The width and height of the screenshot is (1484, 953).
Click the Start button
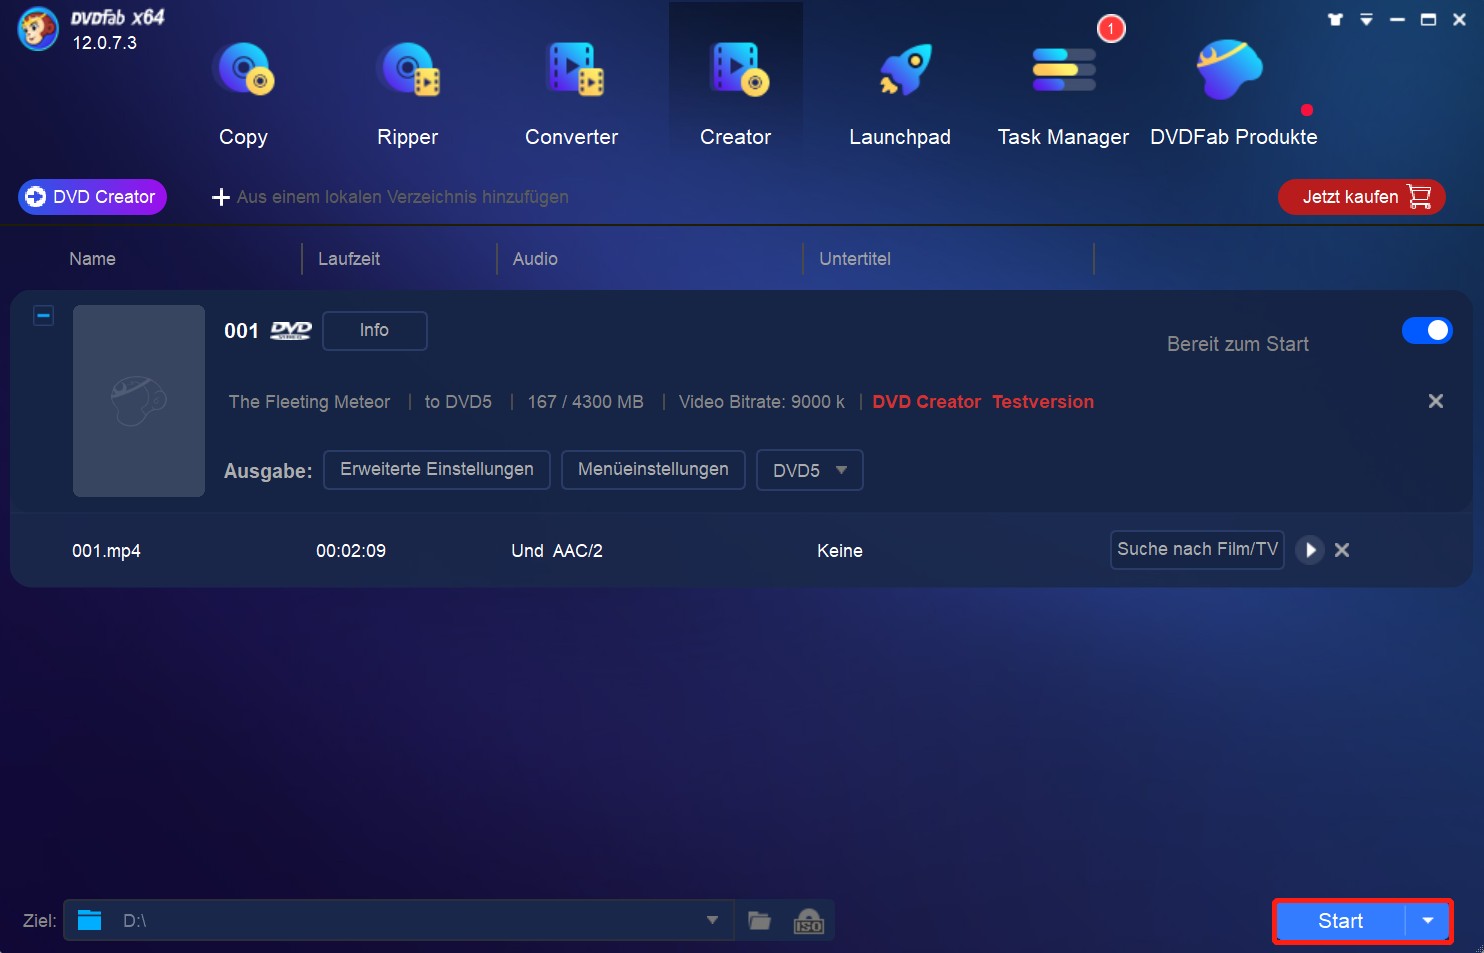(x=1340, y=921)
